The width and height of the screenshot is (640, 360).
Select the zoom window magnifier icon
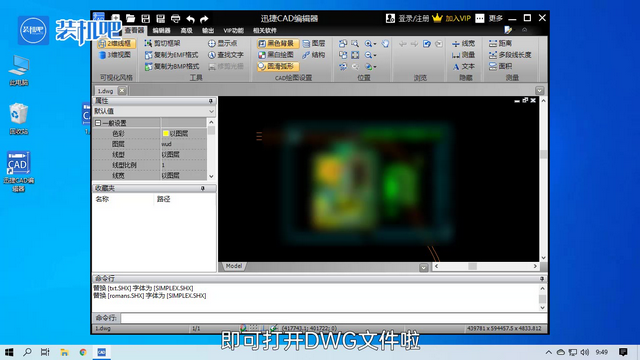coord(355,43)
